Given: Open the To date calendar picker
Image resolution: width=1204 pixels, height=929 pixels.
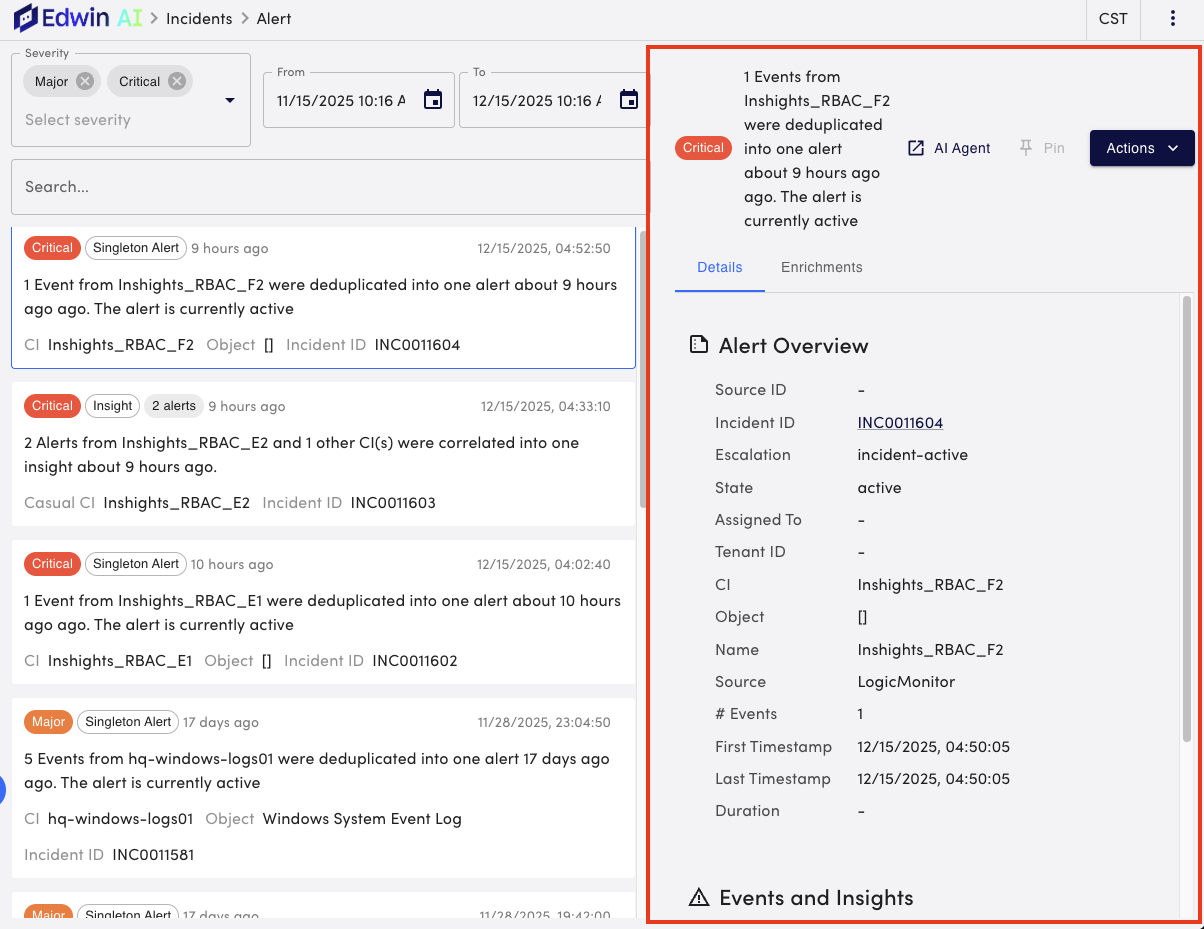Looking at the screenshot, I should pos(629,100).
